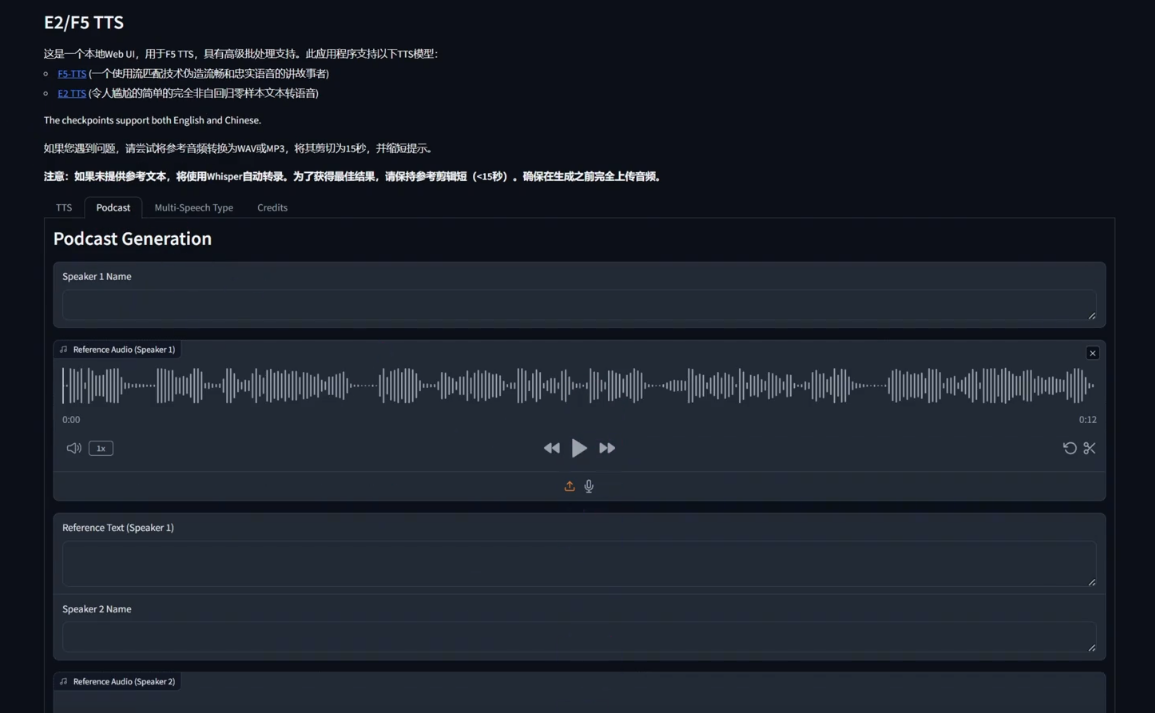Adjust the speaker volume icon in audio player
1155x713 pixels.
(x=73, y=448)
